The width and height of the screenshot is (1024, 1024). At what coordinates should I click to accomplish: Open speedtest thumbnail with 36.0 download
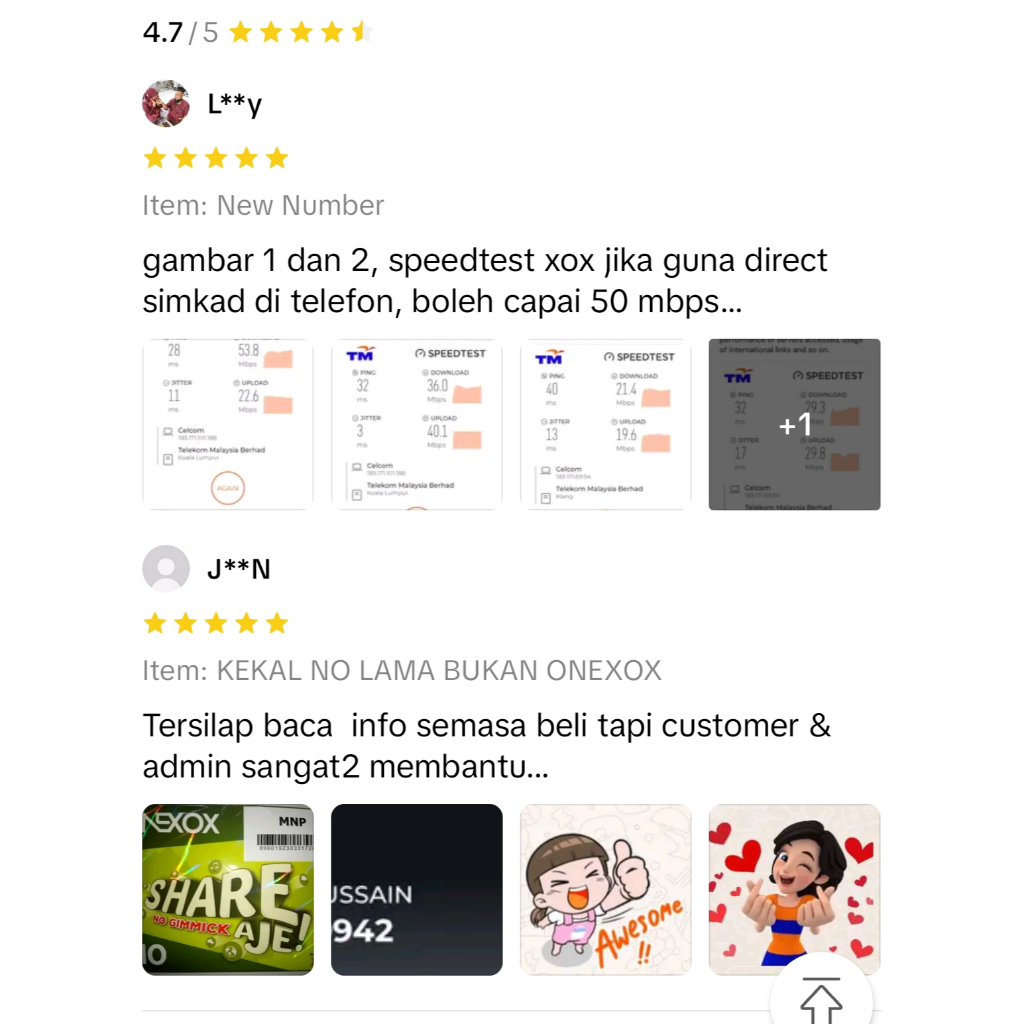pyautogui.click(x=417, y=424)
